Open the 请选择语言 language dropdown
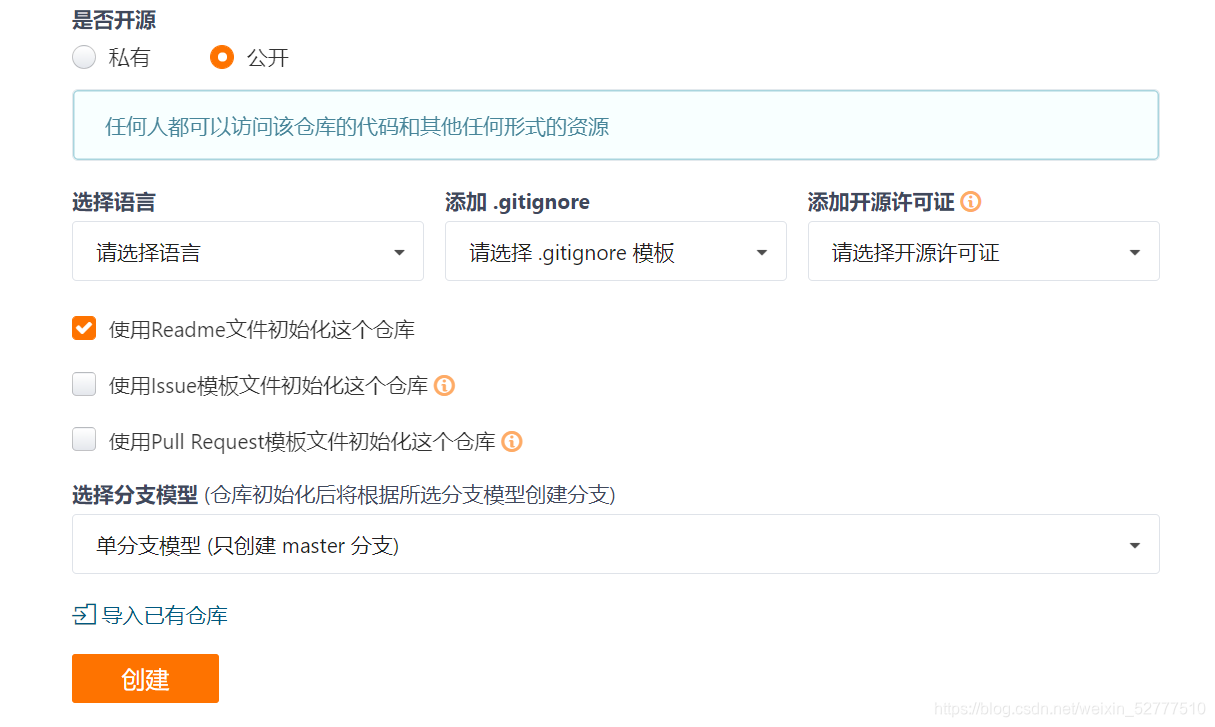This screenshot has height=727, width=1215. click(x=248, y=252)
